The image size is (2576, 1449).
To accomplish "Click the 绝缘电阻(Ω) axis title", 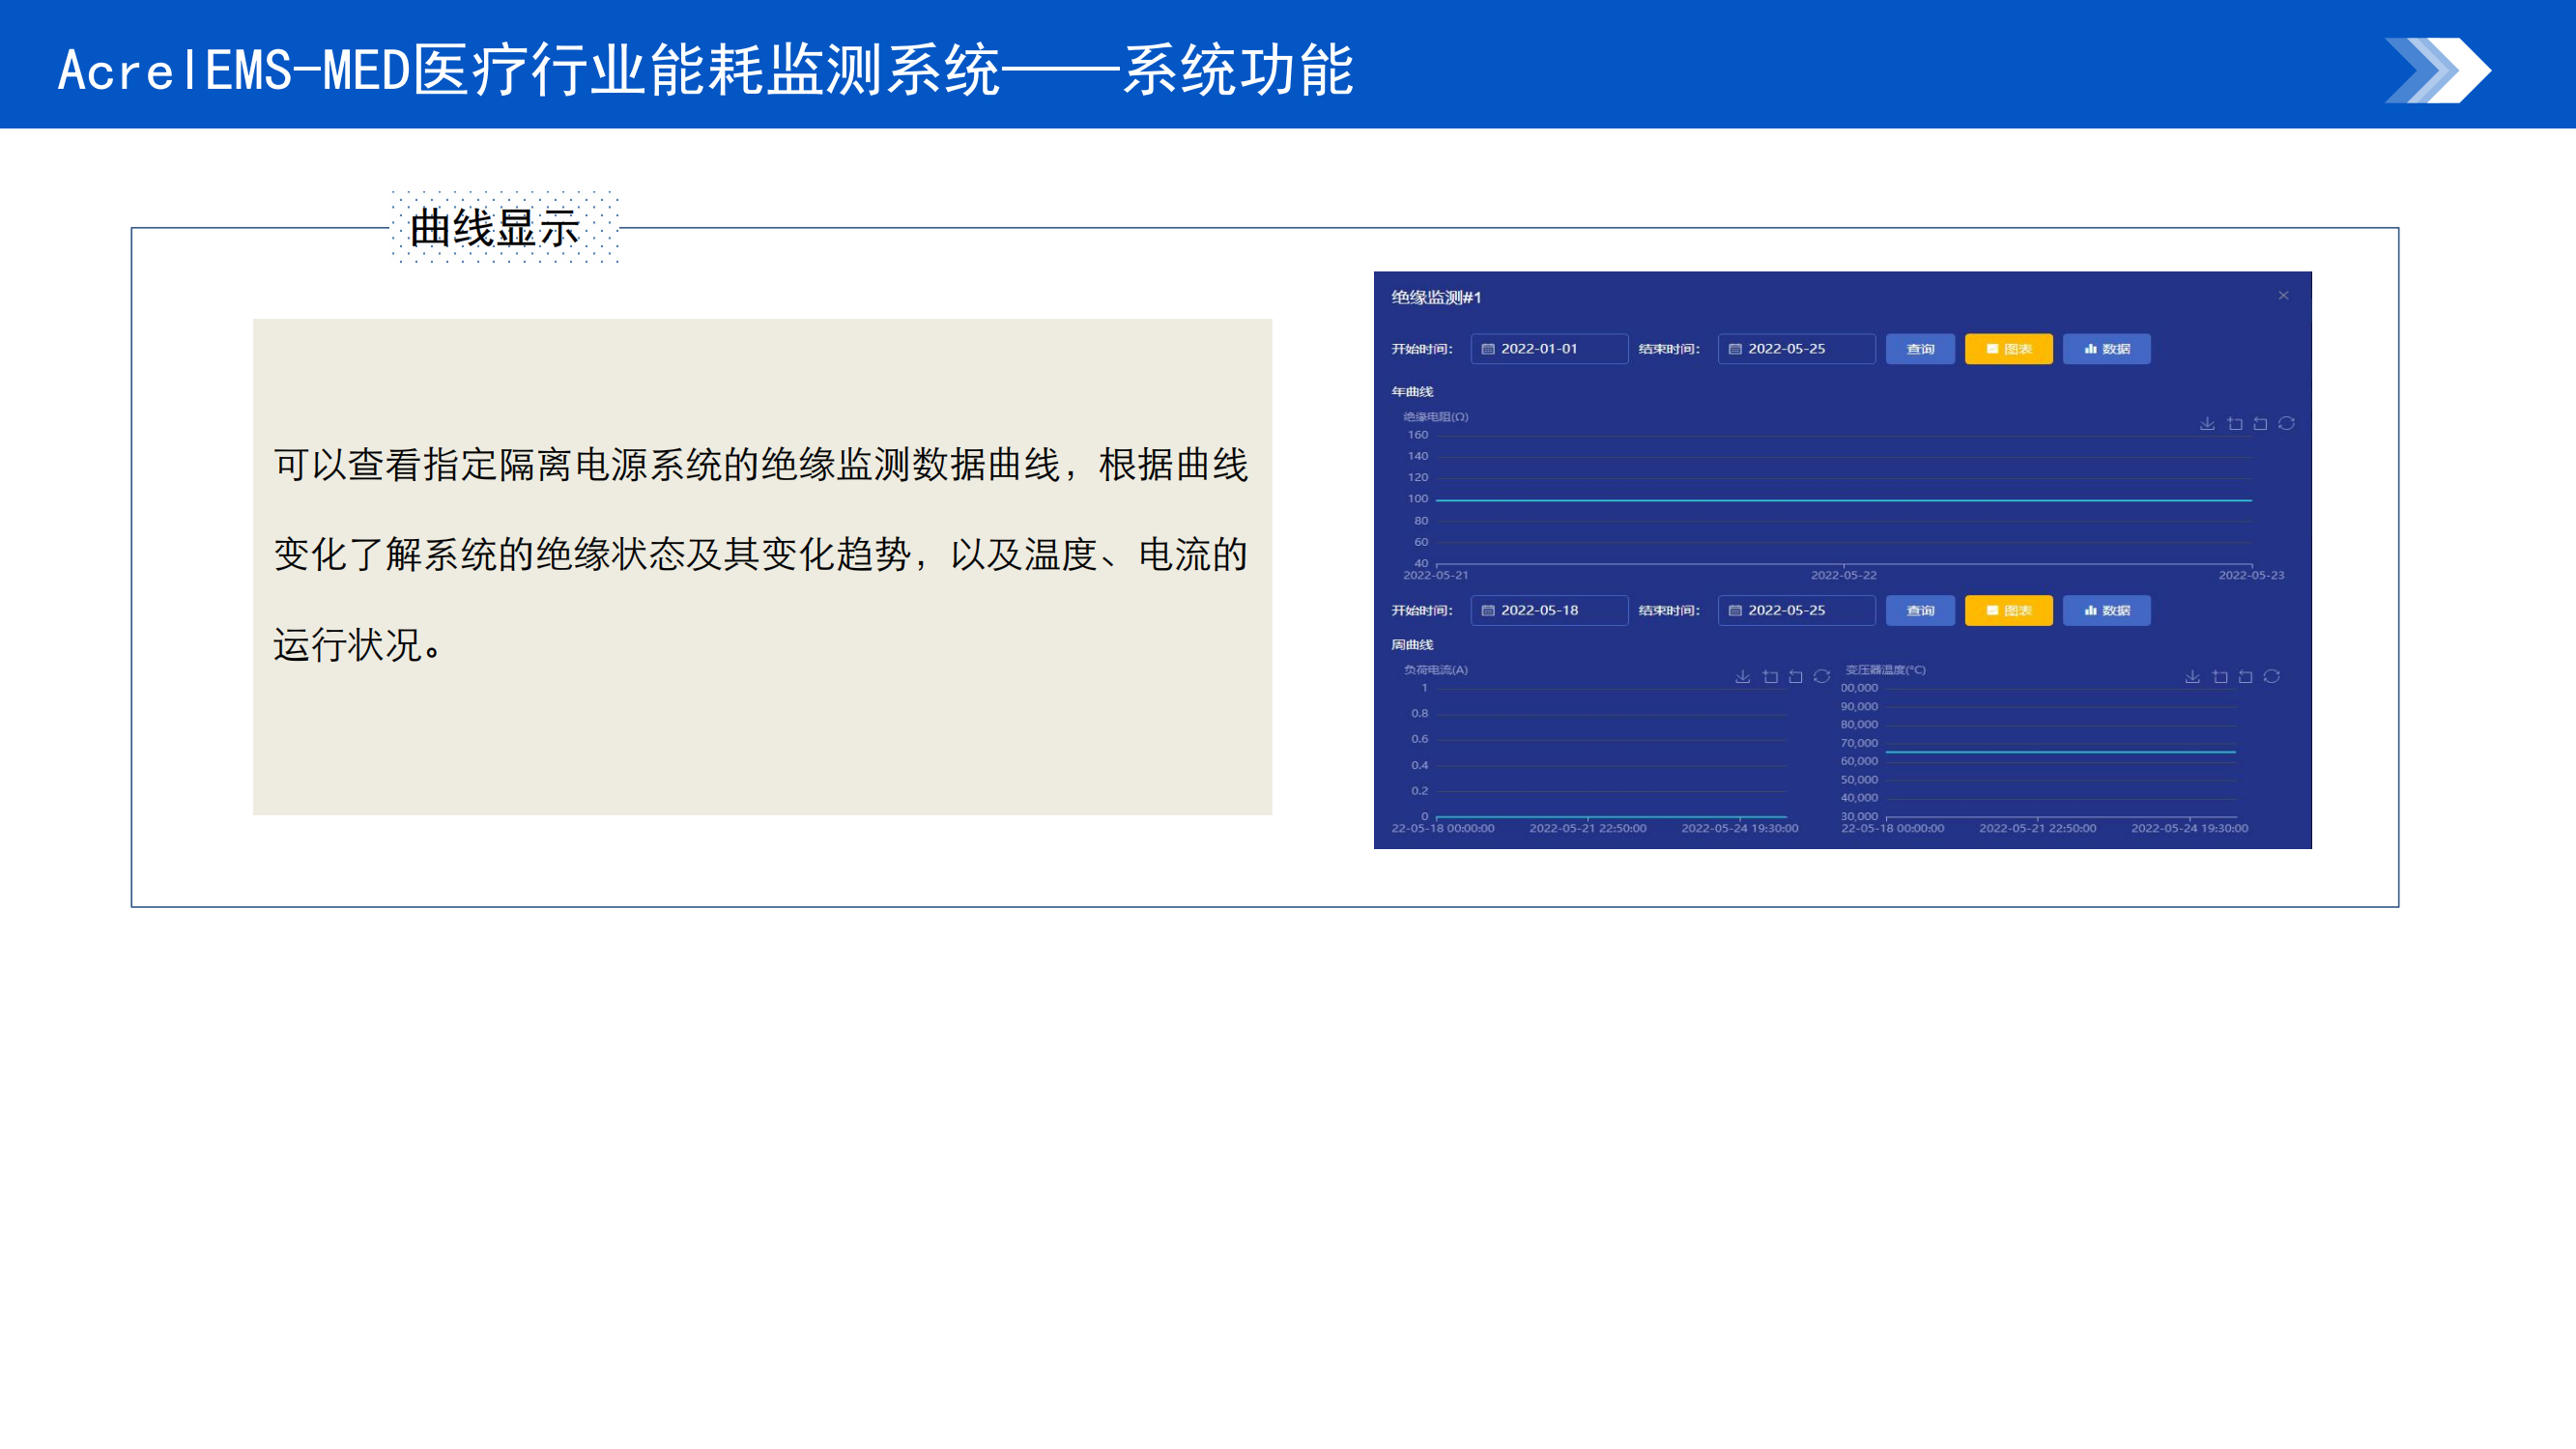I will pyautogui.click(x=1435, y=417).
